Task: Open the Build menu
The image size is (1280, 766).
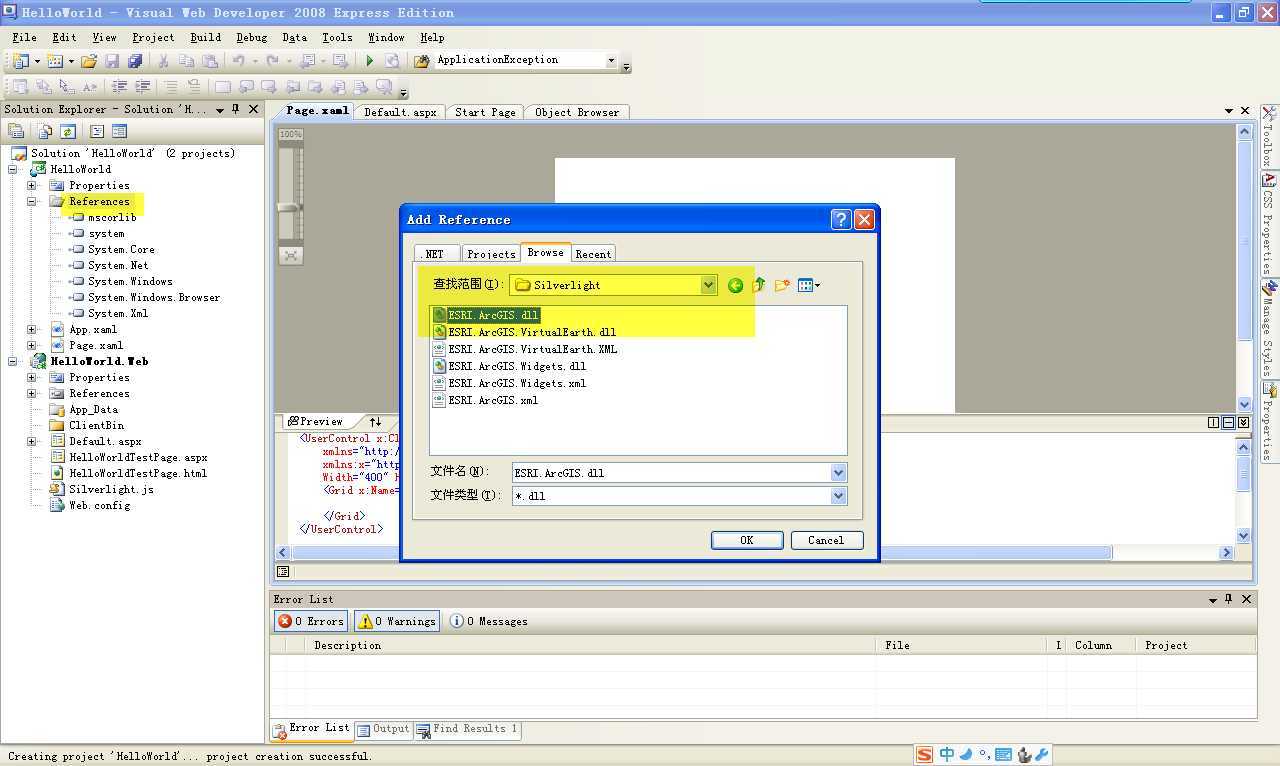Action: pos(205,37)
